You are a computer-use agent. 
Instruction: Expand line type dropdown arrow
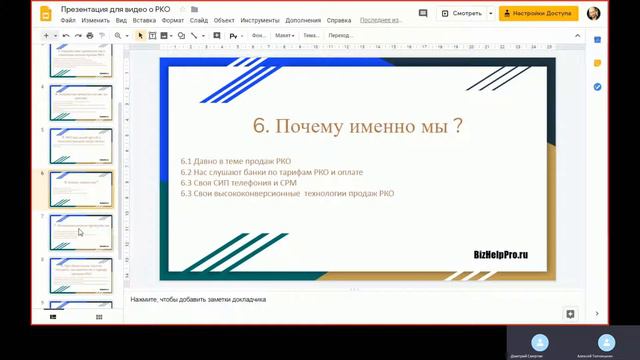(203, 36)
